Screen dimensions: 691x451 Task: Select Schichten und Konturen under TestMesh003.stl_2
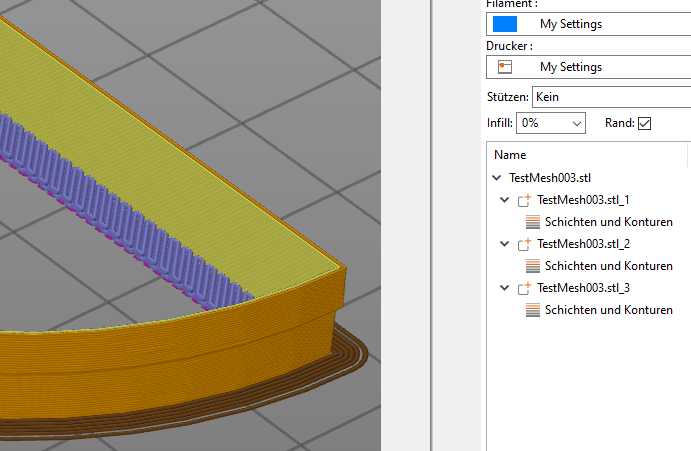[x=608, y=266]
